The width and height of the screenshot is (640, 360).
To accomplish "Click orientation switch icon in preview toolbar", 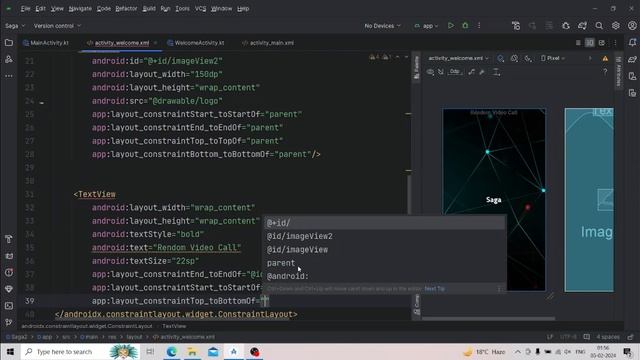I will coord(514,58).
